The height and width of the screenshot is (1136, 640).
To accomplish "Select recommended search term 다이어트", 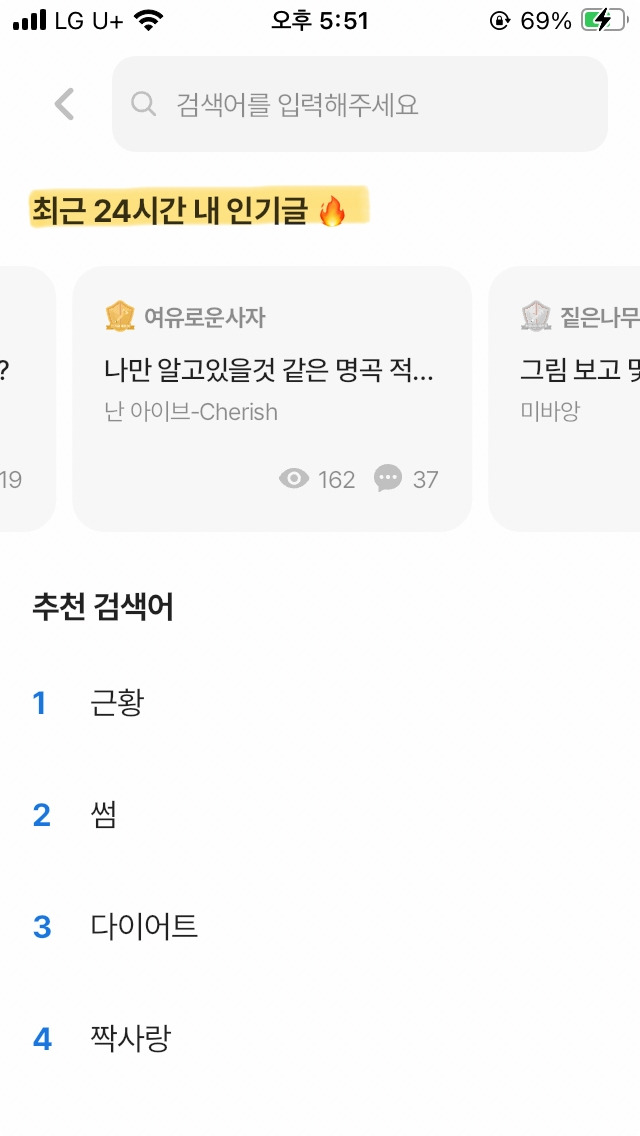I will 144,927.
